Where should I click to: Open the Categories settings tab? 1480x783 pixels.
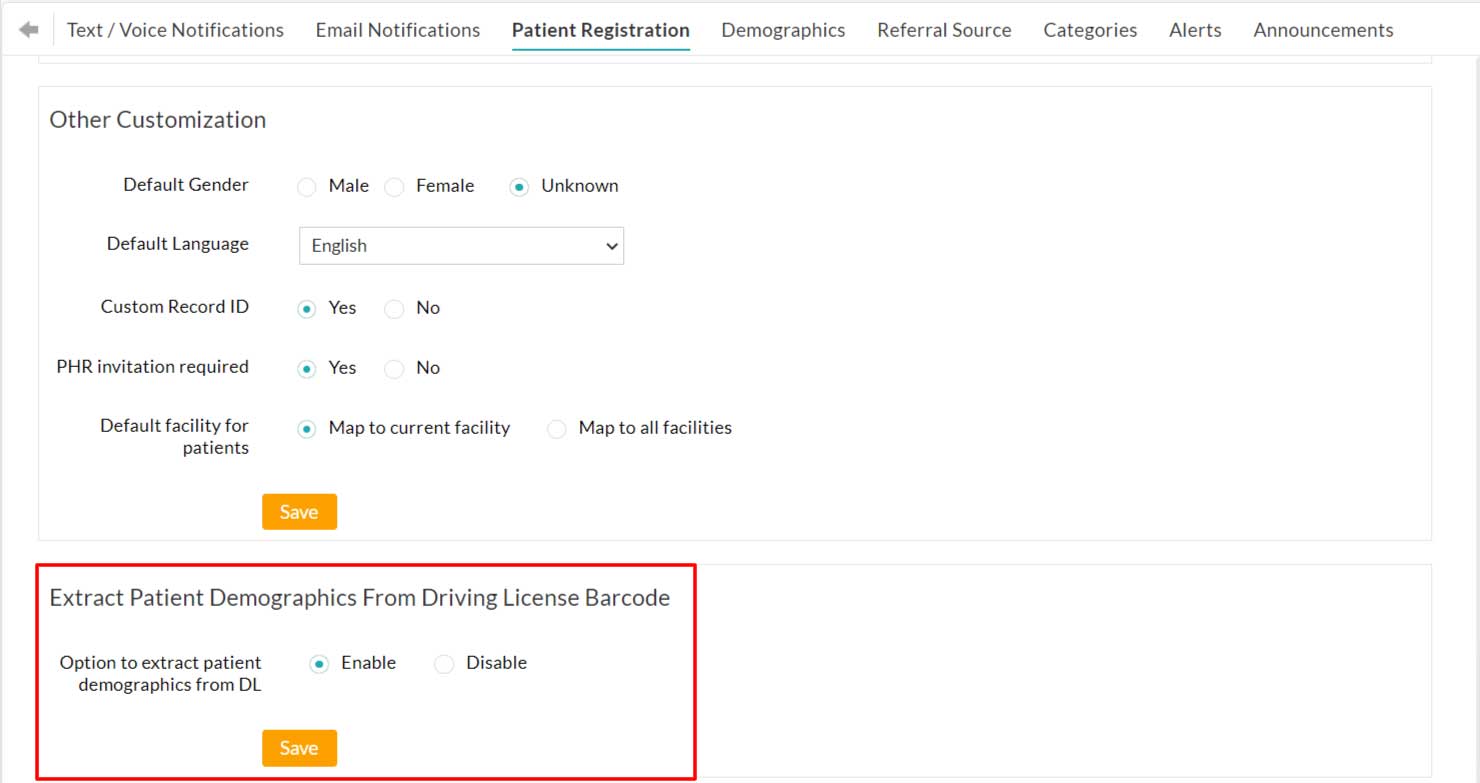[x=1090, y=30]
